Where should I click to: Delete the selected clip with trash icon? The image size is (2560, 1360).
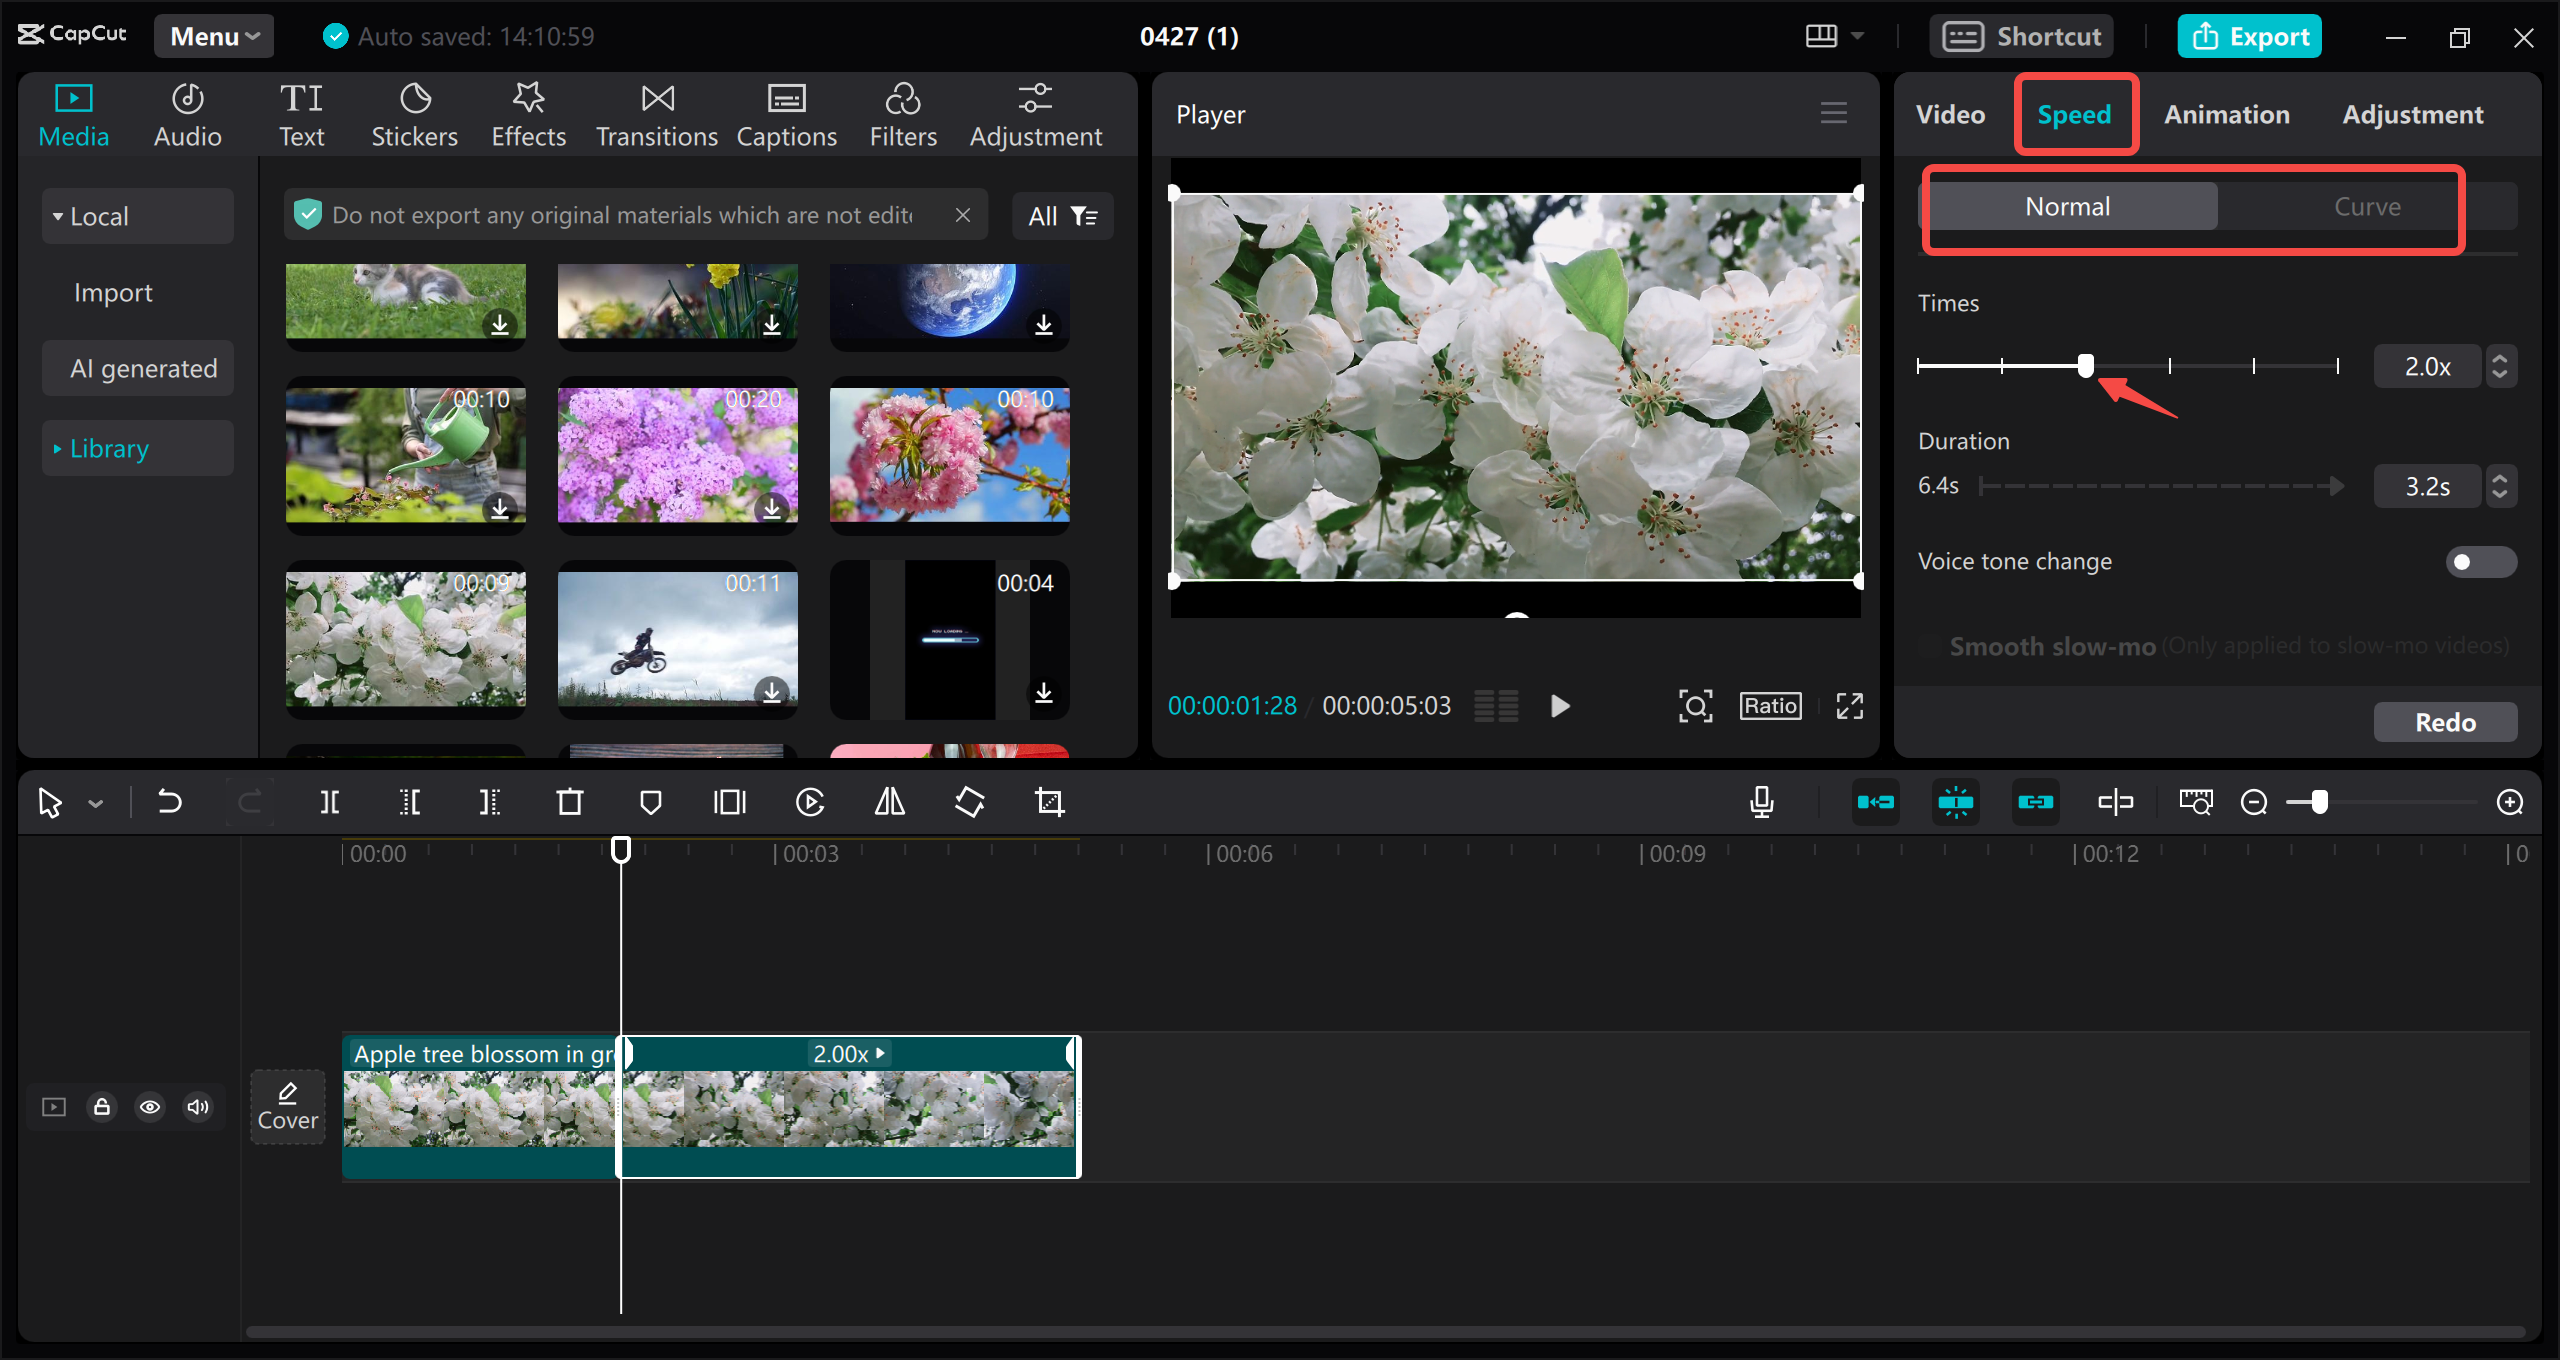(x=570, y=802)
